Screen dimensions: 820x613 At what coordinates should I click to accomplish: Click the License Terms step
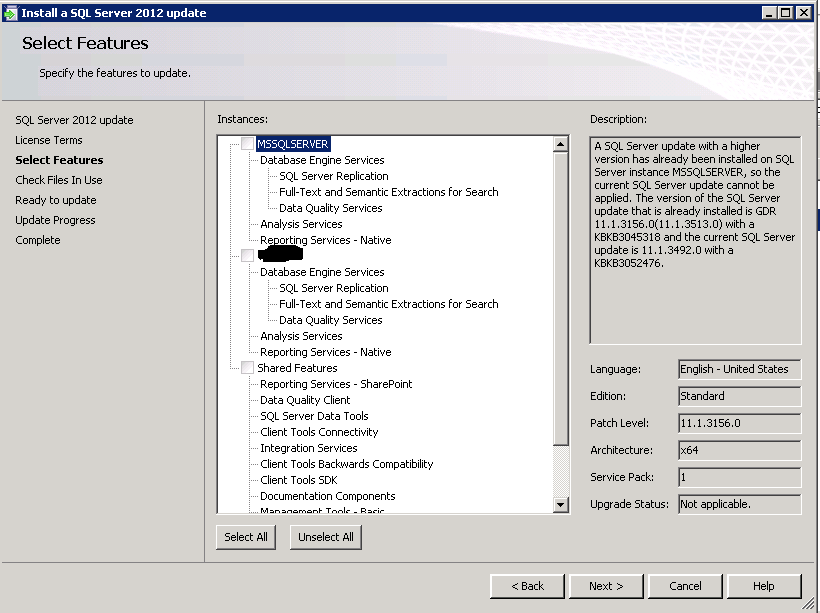point(49,140)
